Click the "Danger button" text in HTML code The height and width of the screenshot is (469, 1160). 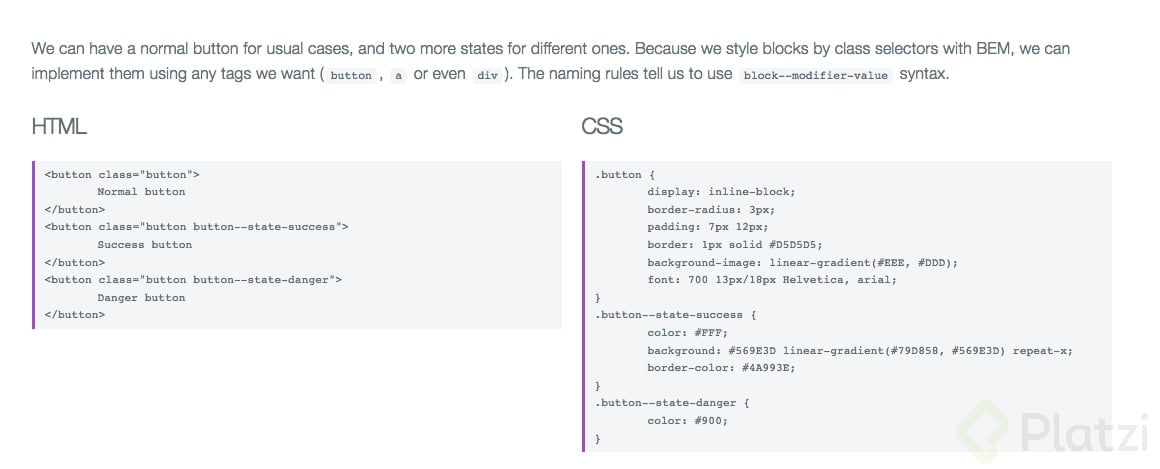click(x=141, y=297)
